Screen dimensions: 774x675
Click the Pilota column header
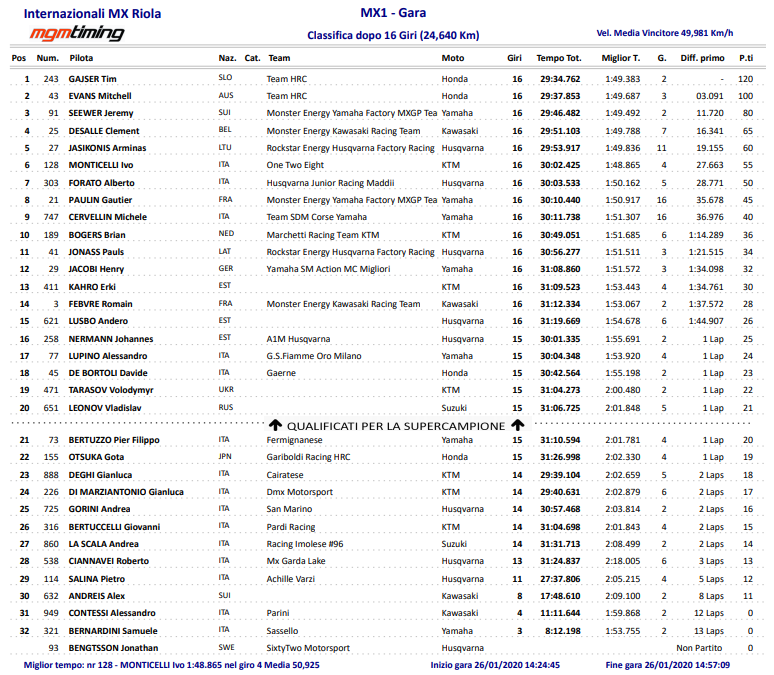82,58
